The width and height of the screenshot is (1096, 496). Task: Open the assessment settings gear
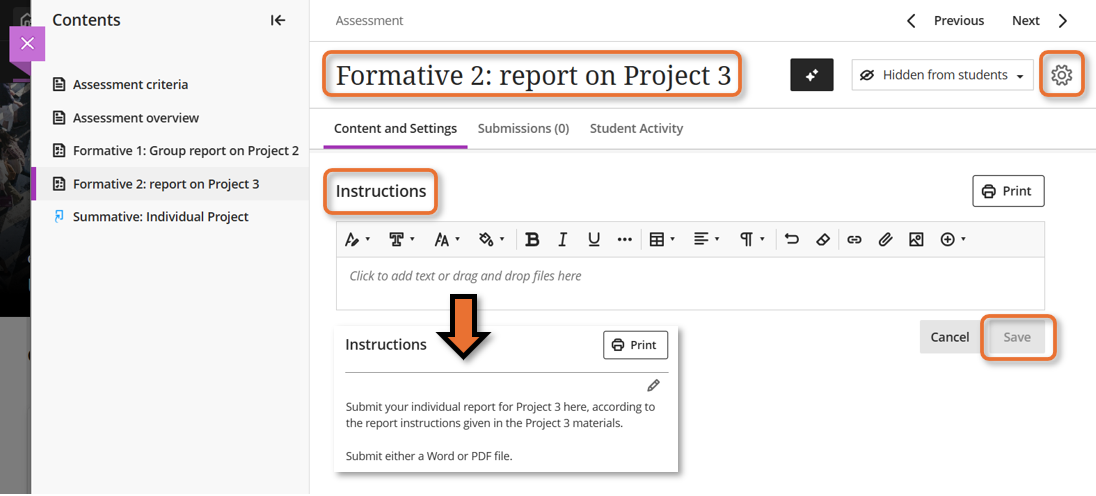coord(1061,75)
